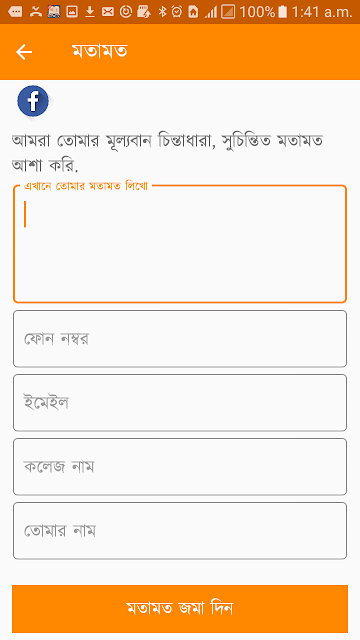Tap the message bubble notification icon

point(15,12)
